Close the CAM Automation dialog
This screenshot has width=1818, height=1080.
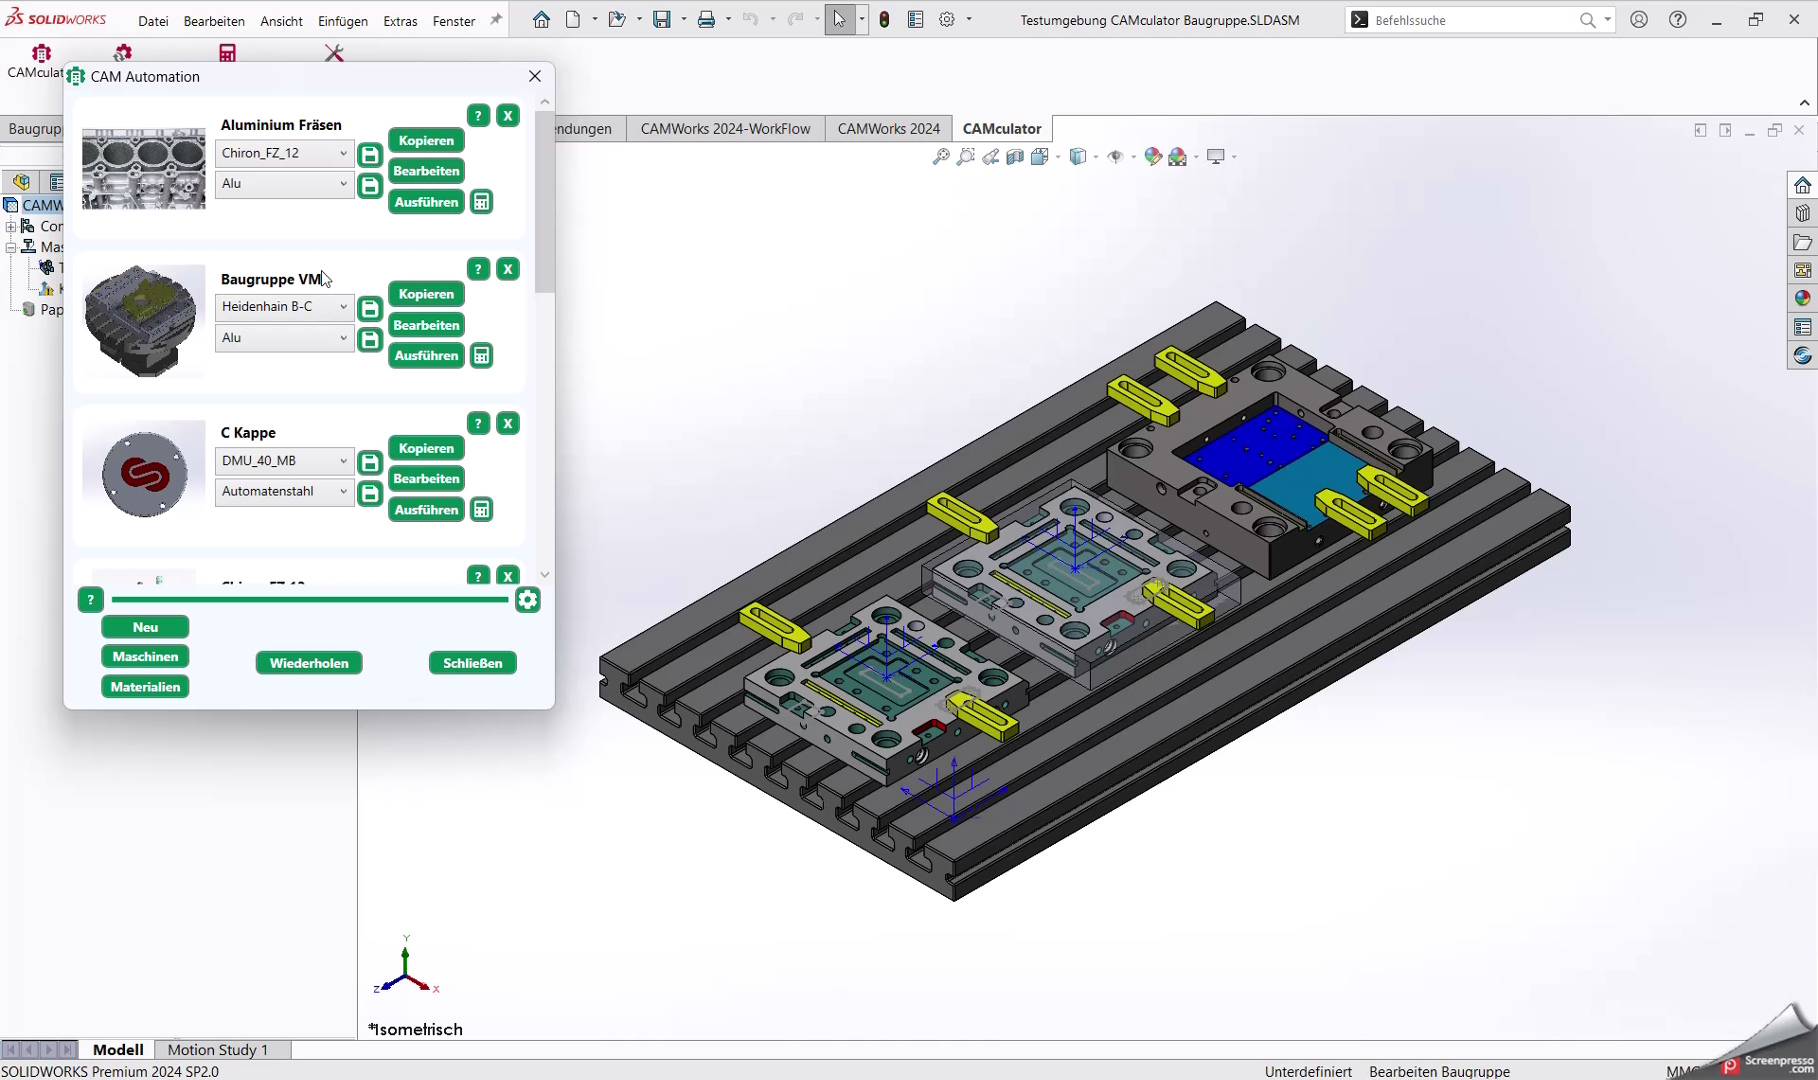point(535,76)
